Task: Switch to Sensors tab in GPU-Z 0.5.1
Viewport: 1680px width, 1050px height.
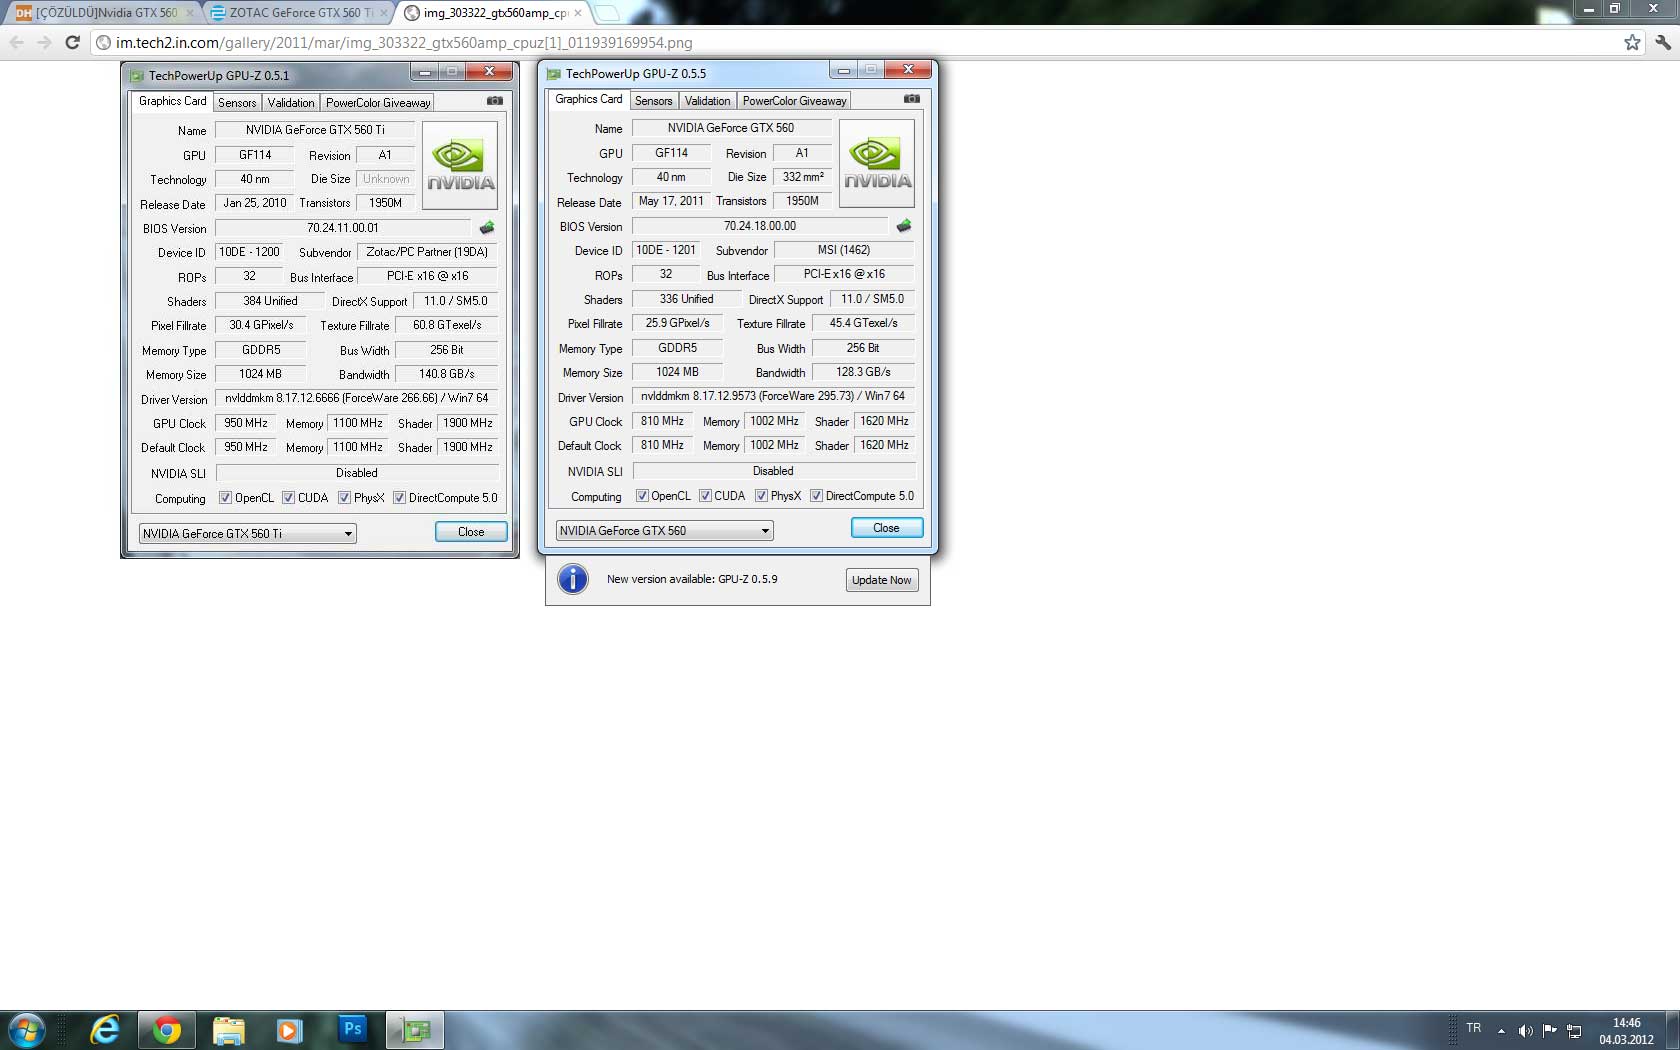Action: pyautogui.click(x=237, y=103)
